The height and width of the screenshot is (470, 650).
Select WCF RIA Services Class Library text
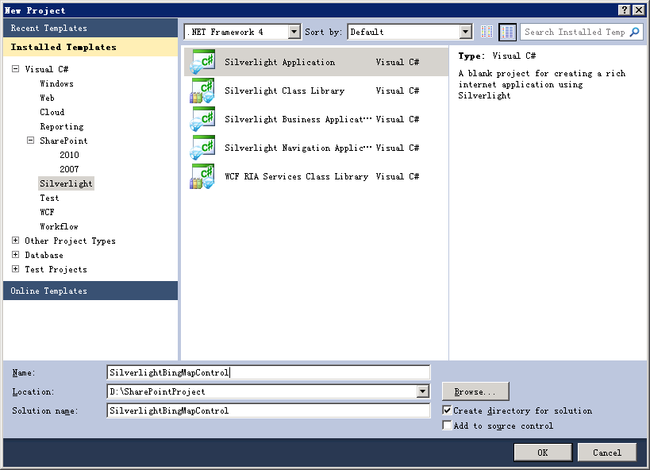pos(296,176)
